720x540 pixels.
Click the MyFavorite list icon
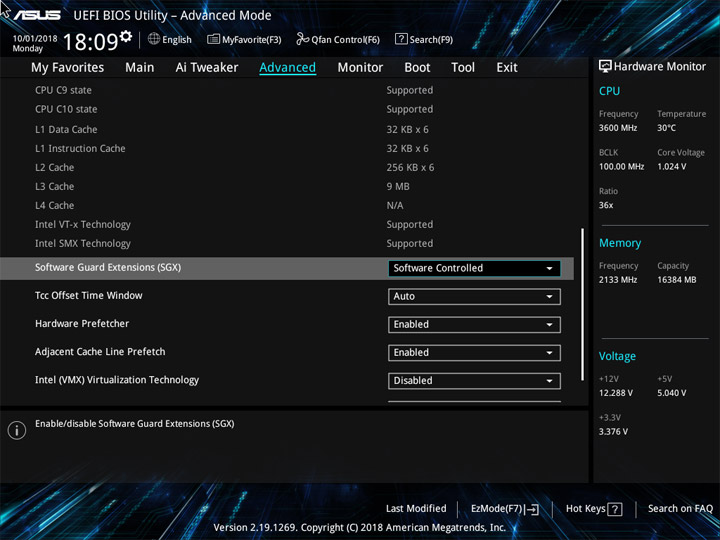pos(213,39)
